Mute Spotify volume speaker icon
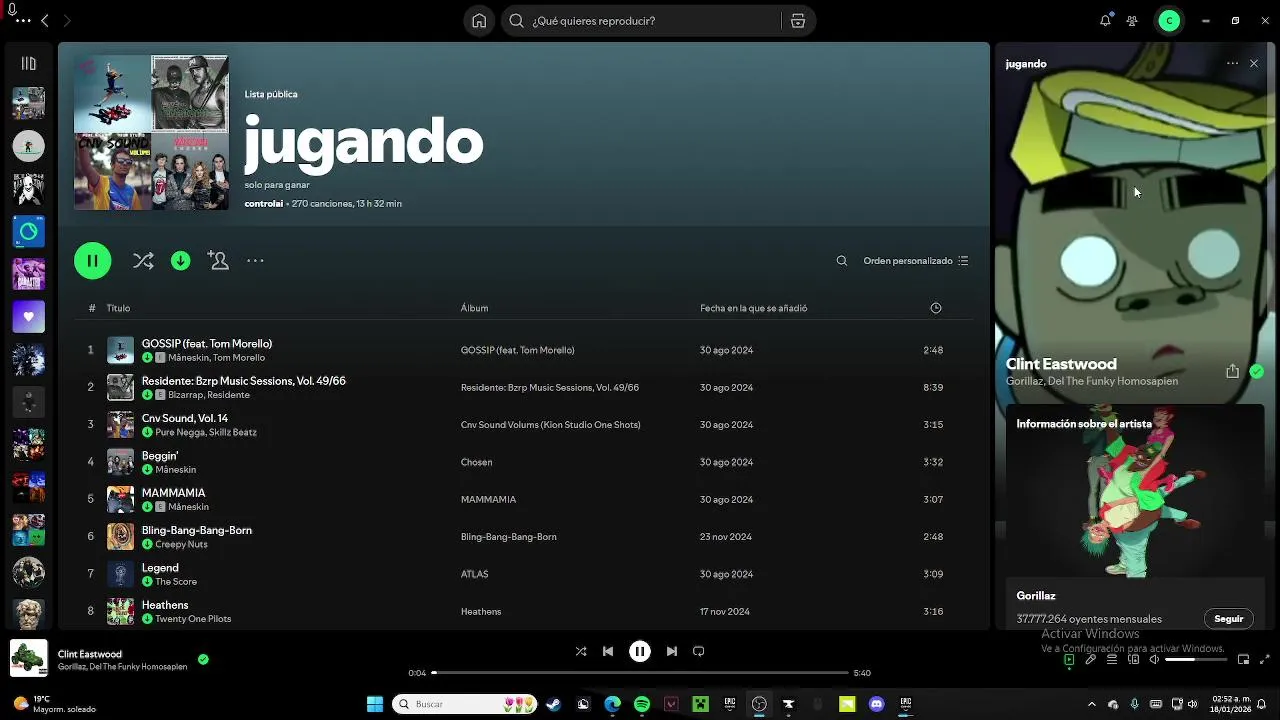 (x=1155, y=660)
